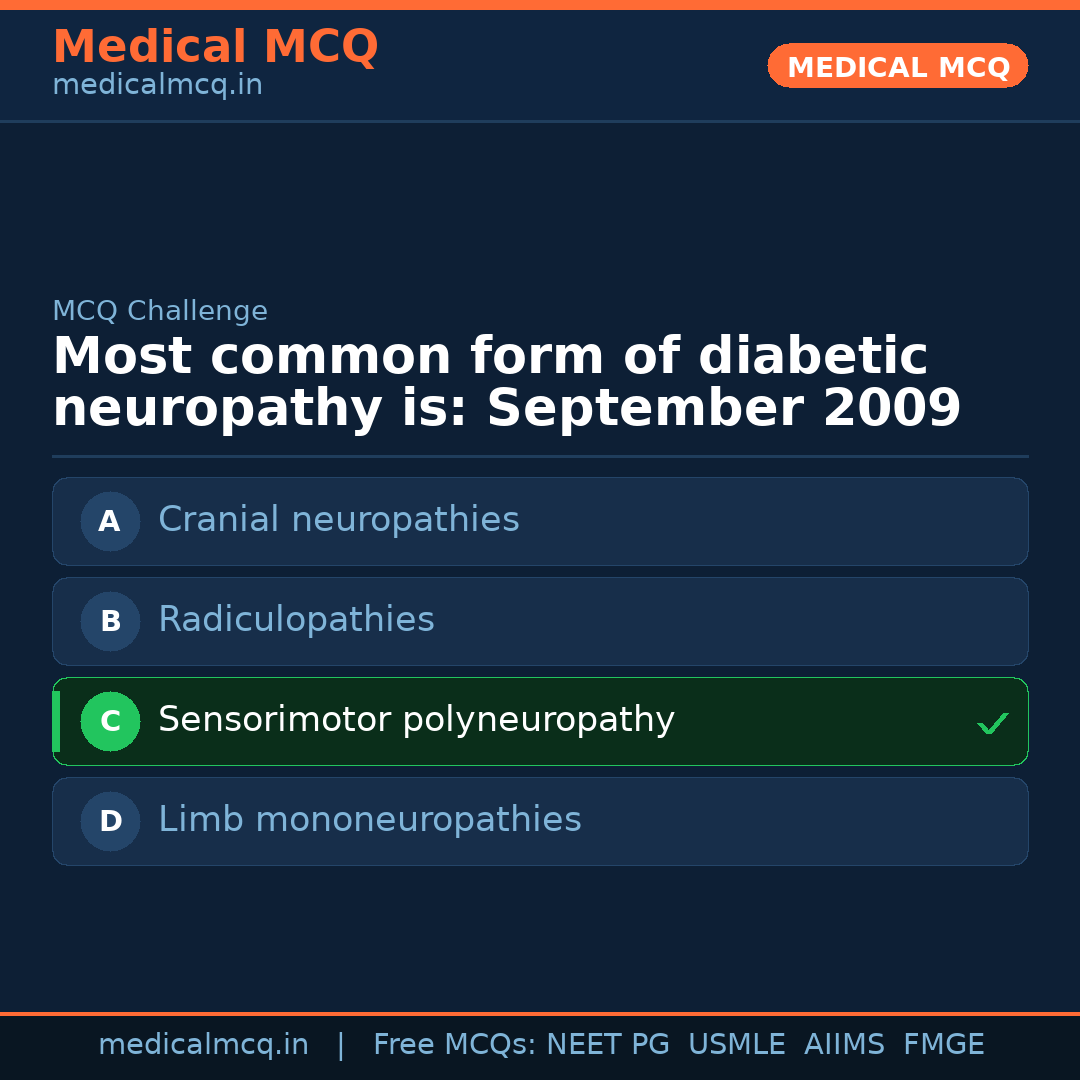This screenshot has height=1080, width=1080.
Task: Click the USMLE footer text
Action: pyautogui.click(x=736, y=1045)
